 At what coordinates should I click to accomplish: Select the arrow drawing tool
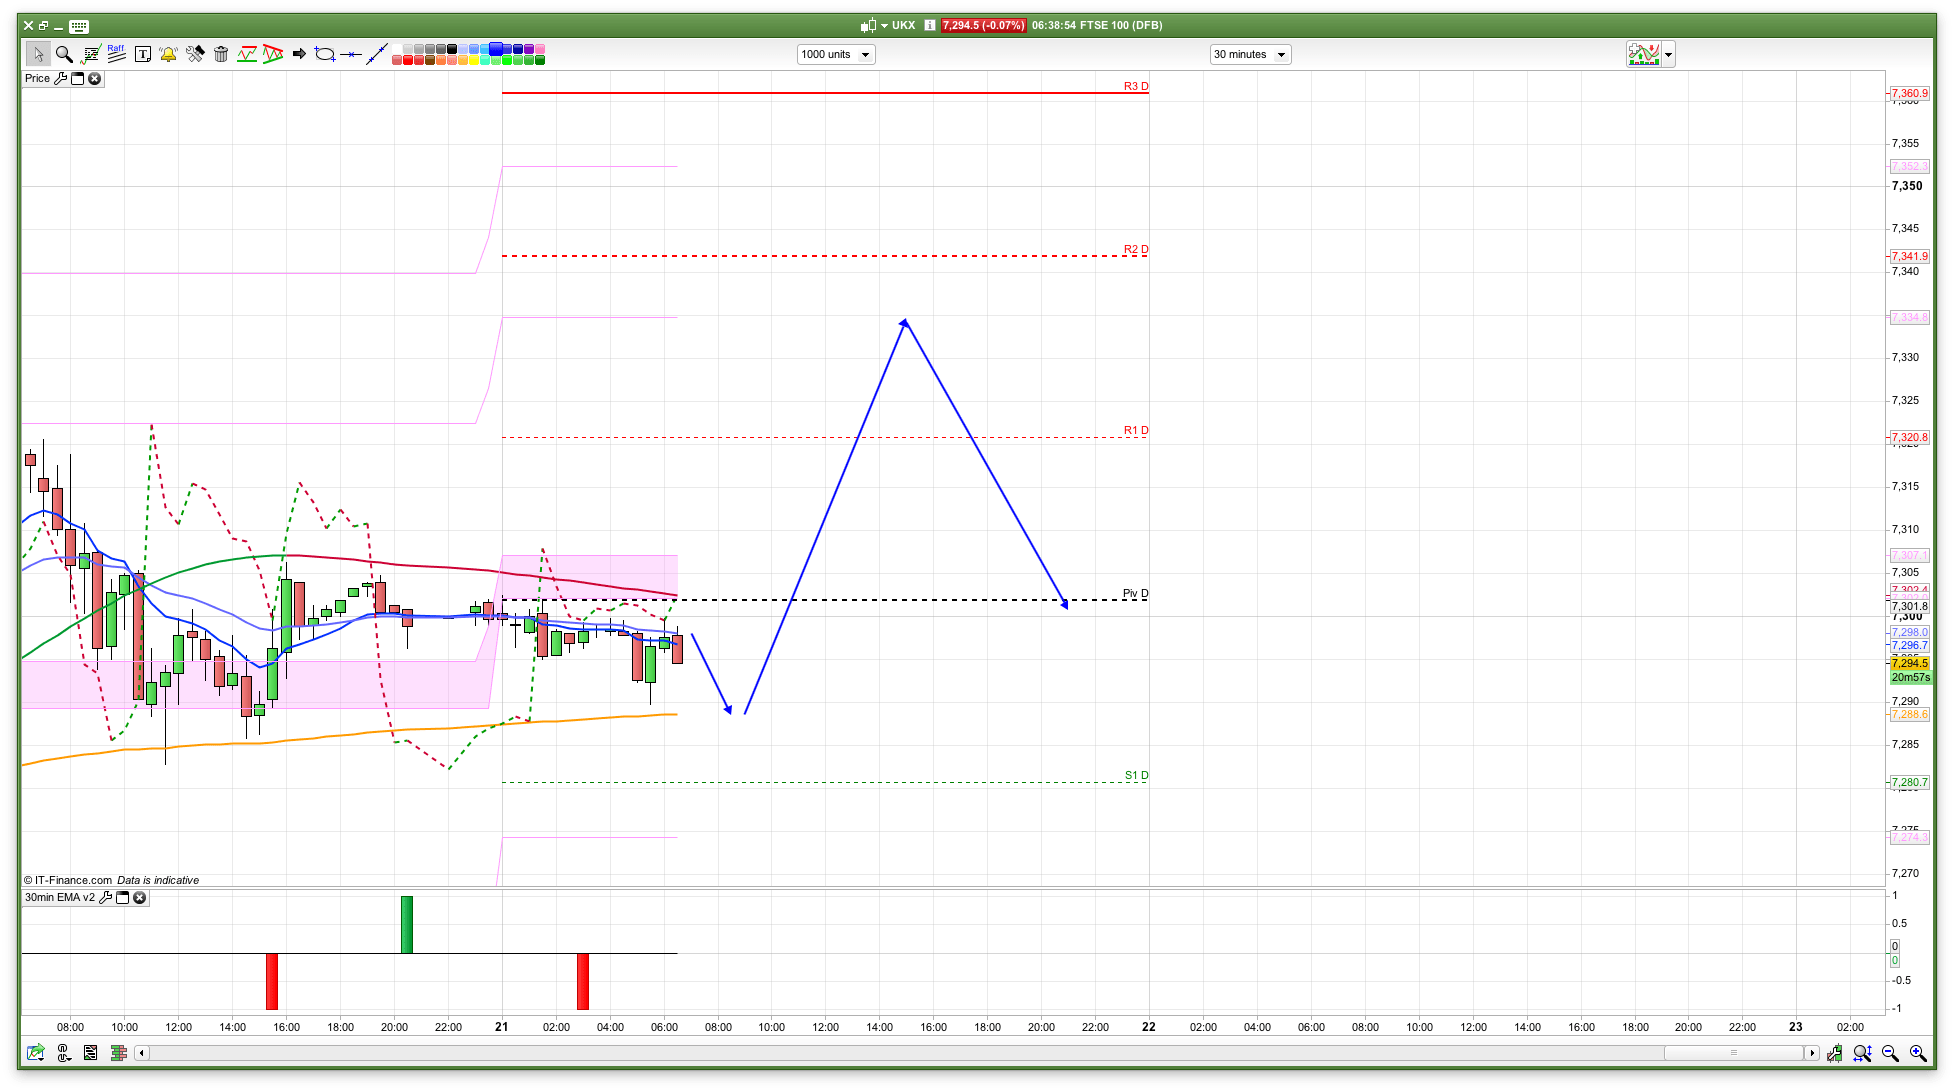pyautogui.click(x=299, y=54)
